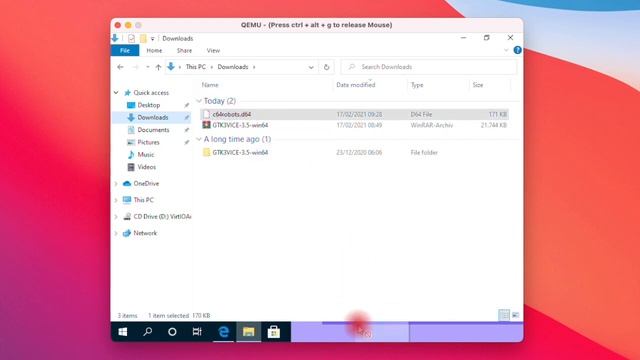Expand the OneDrive tree node
Screen dimensions: 640x360
[x=116, y=184]
